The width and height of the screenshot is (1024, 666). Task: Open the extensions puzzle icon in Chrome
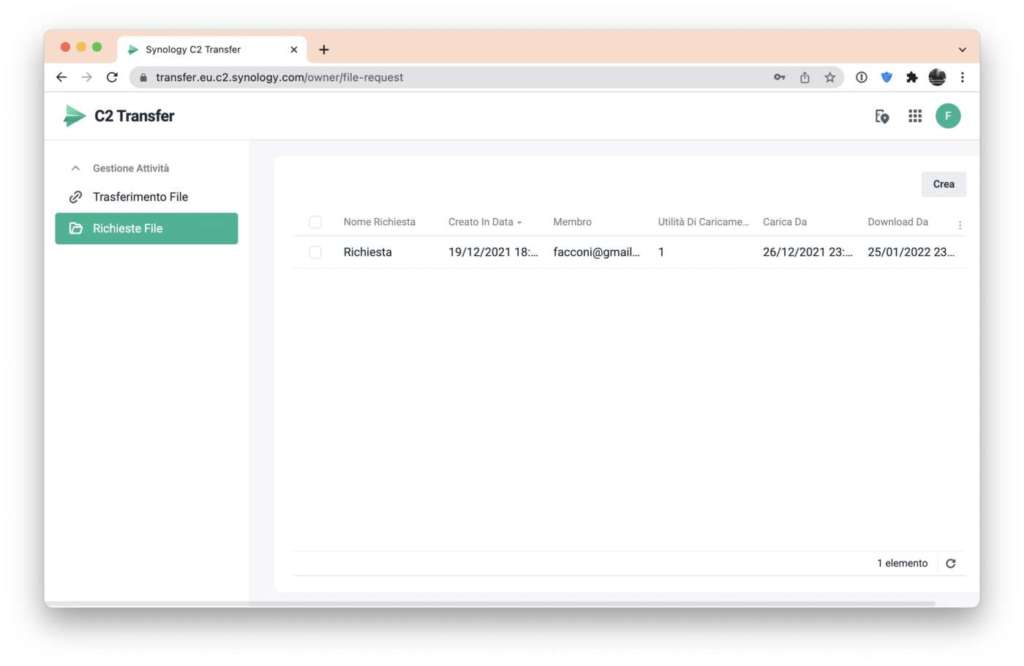coord(911,77)
